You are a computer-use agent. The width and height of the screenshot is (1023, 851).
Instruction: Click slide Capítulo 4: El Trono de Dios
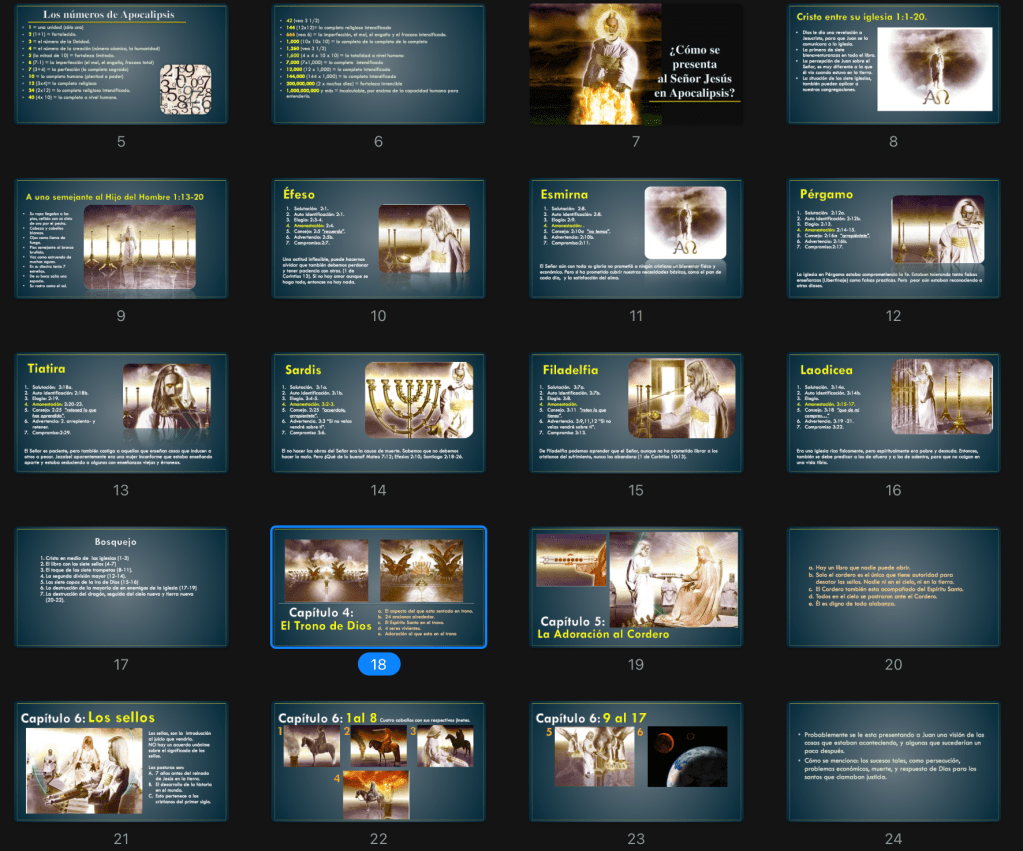click(x=378, y=587)
